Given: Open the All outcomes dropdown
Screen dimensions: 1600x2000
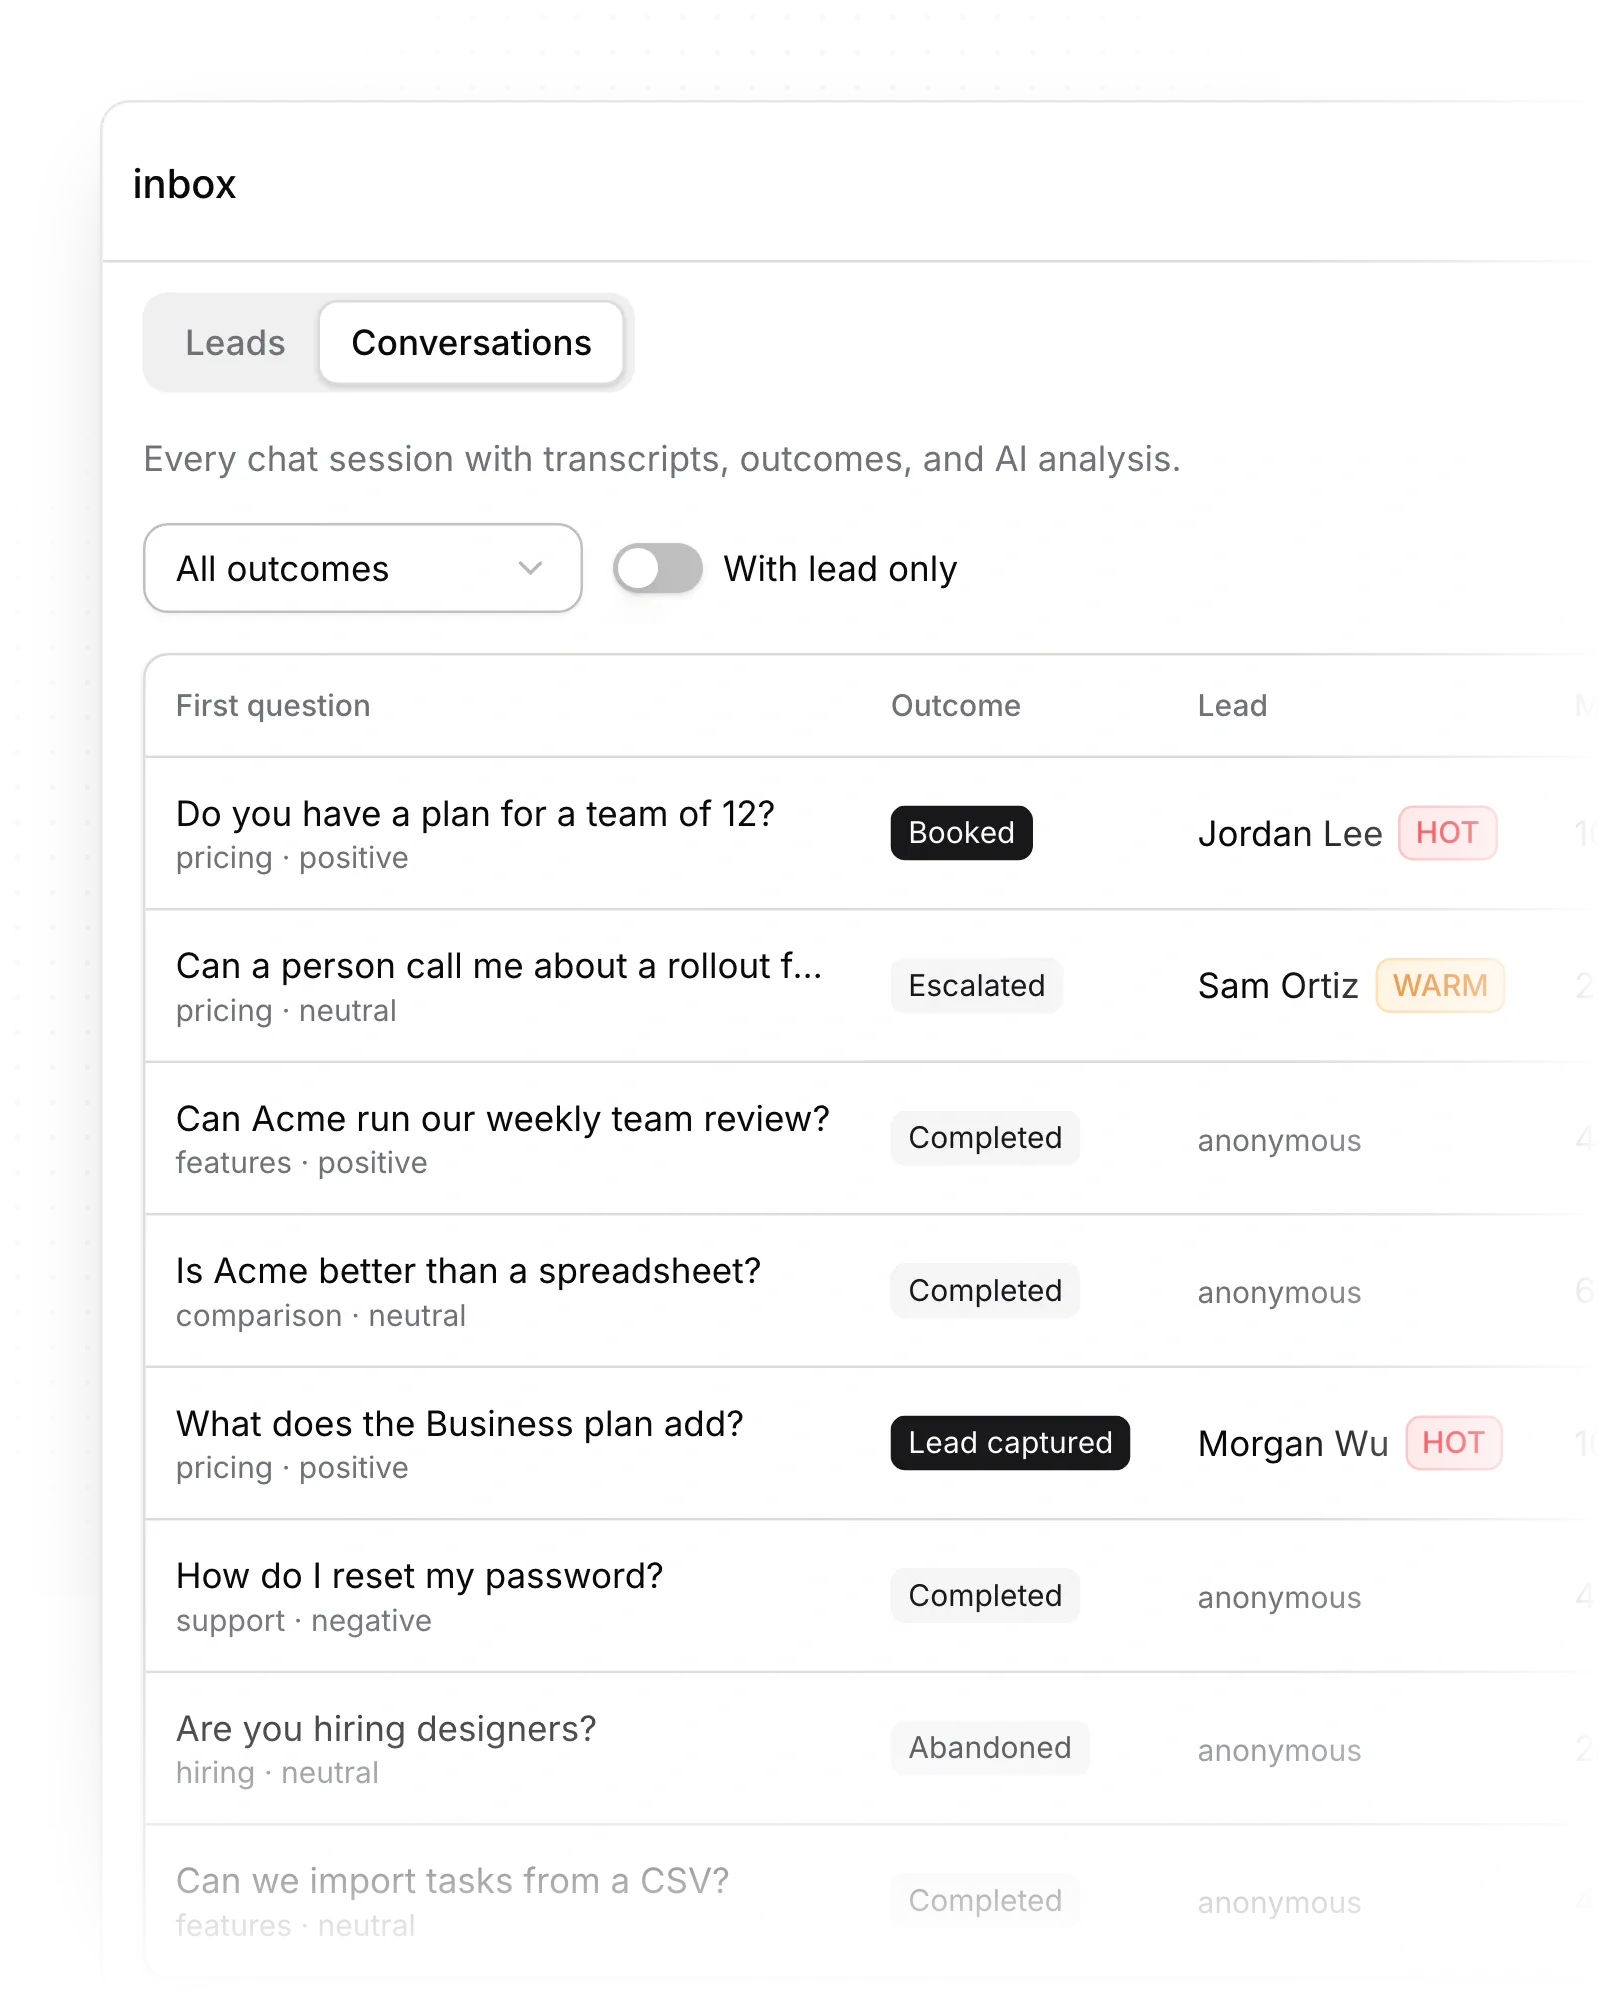Looking at the screenshot, I should [363, 568].
